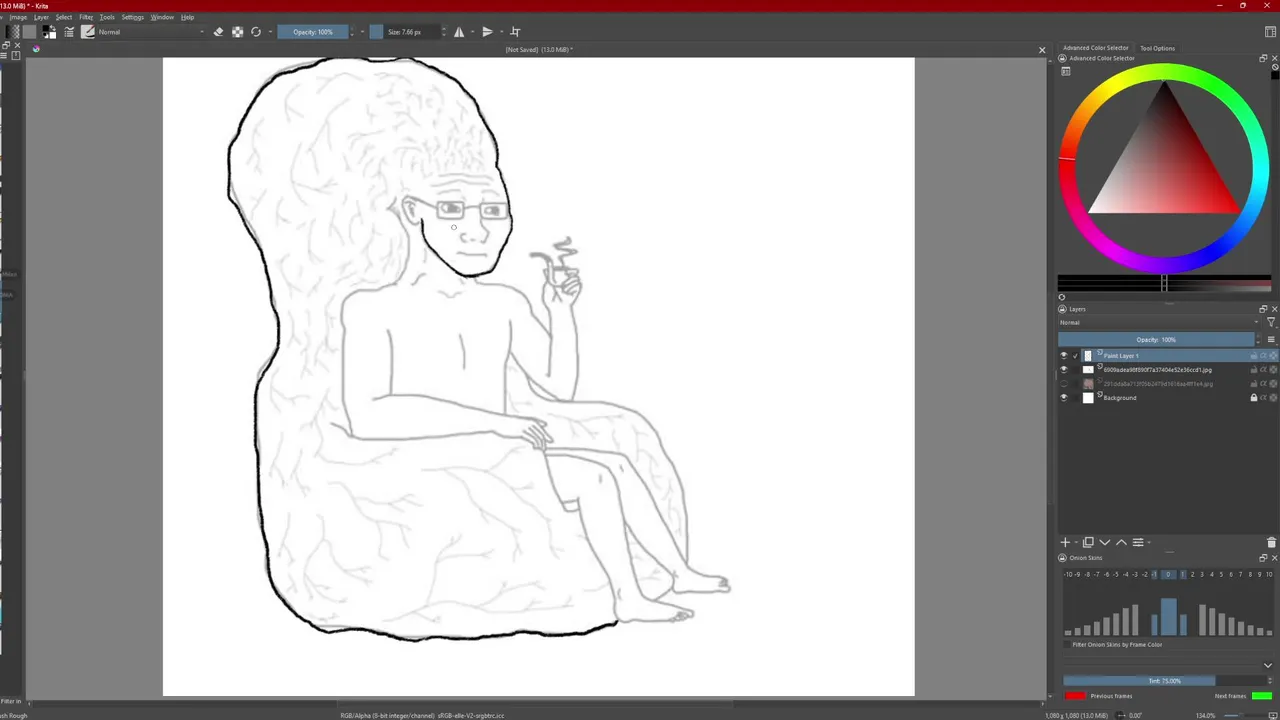
Task: Open the Select menu
Action: click(64, 17)
